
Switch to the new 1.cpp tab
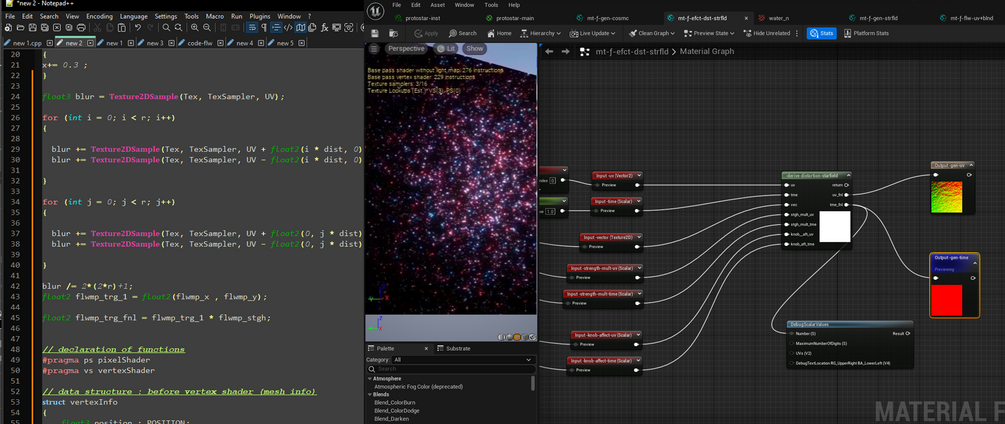pyautogui.click(x=27, y=43)
